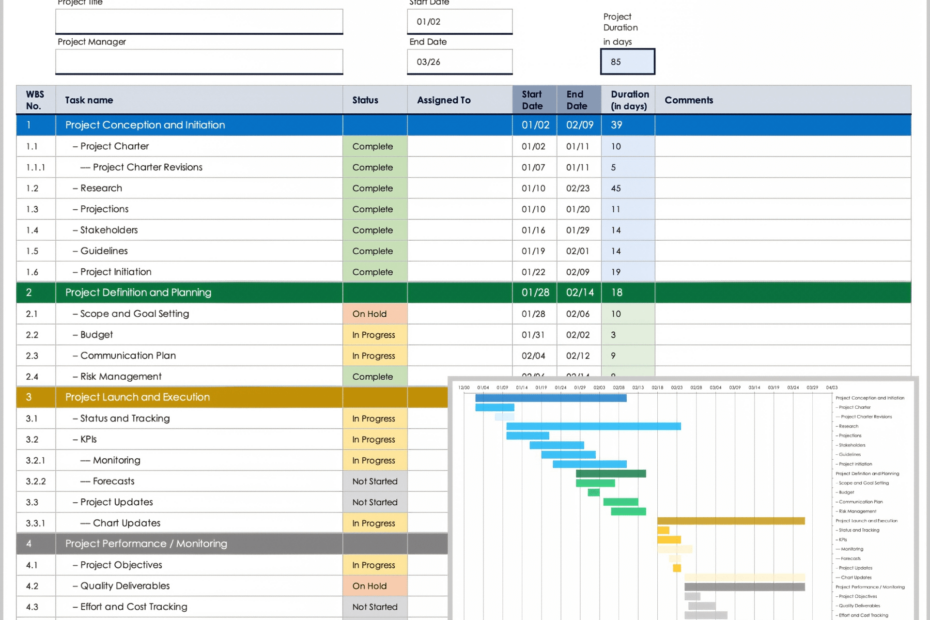Click the empty Project Manager input field
Viewport: 930px width, 620px height.
[199, 62]
